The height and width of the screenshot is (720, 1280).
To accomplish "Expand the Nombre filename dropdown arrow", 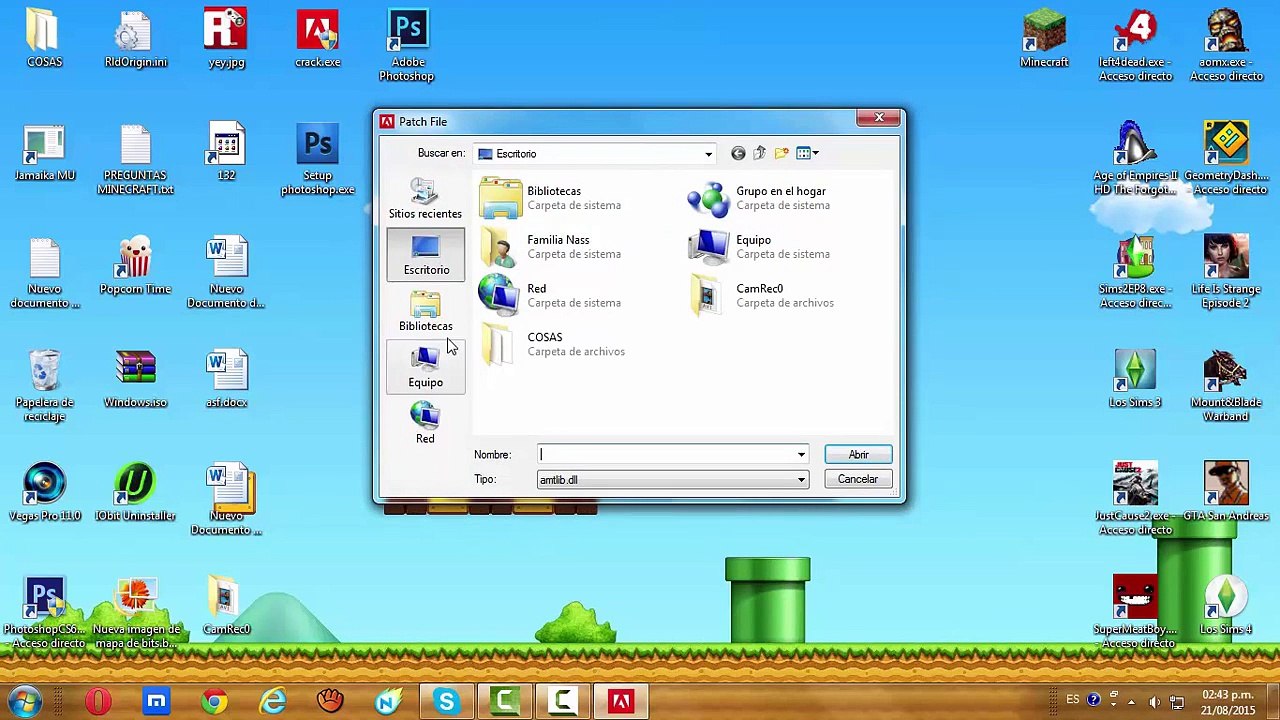I will click(801, 455).
